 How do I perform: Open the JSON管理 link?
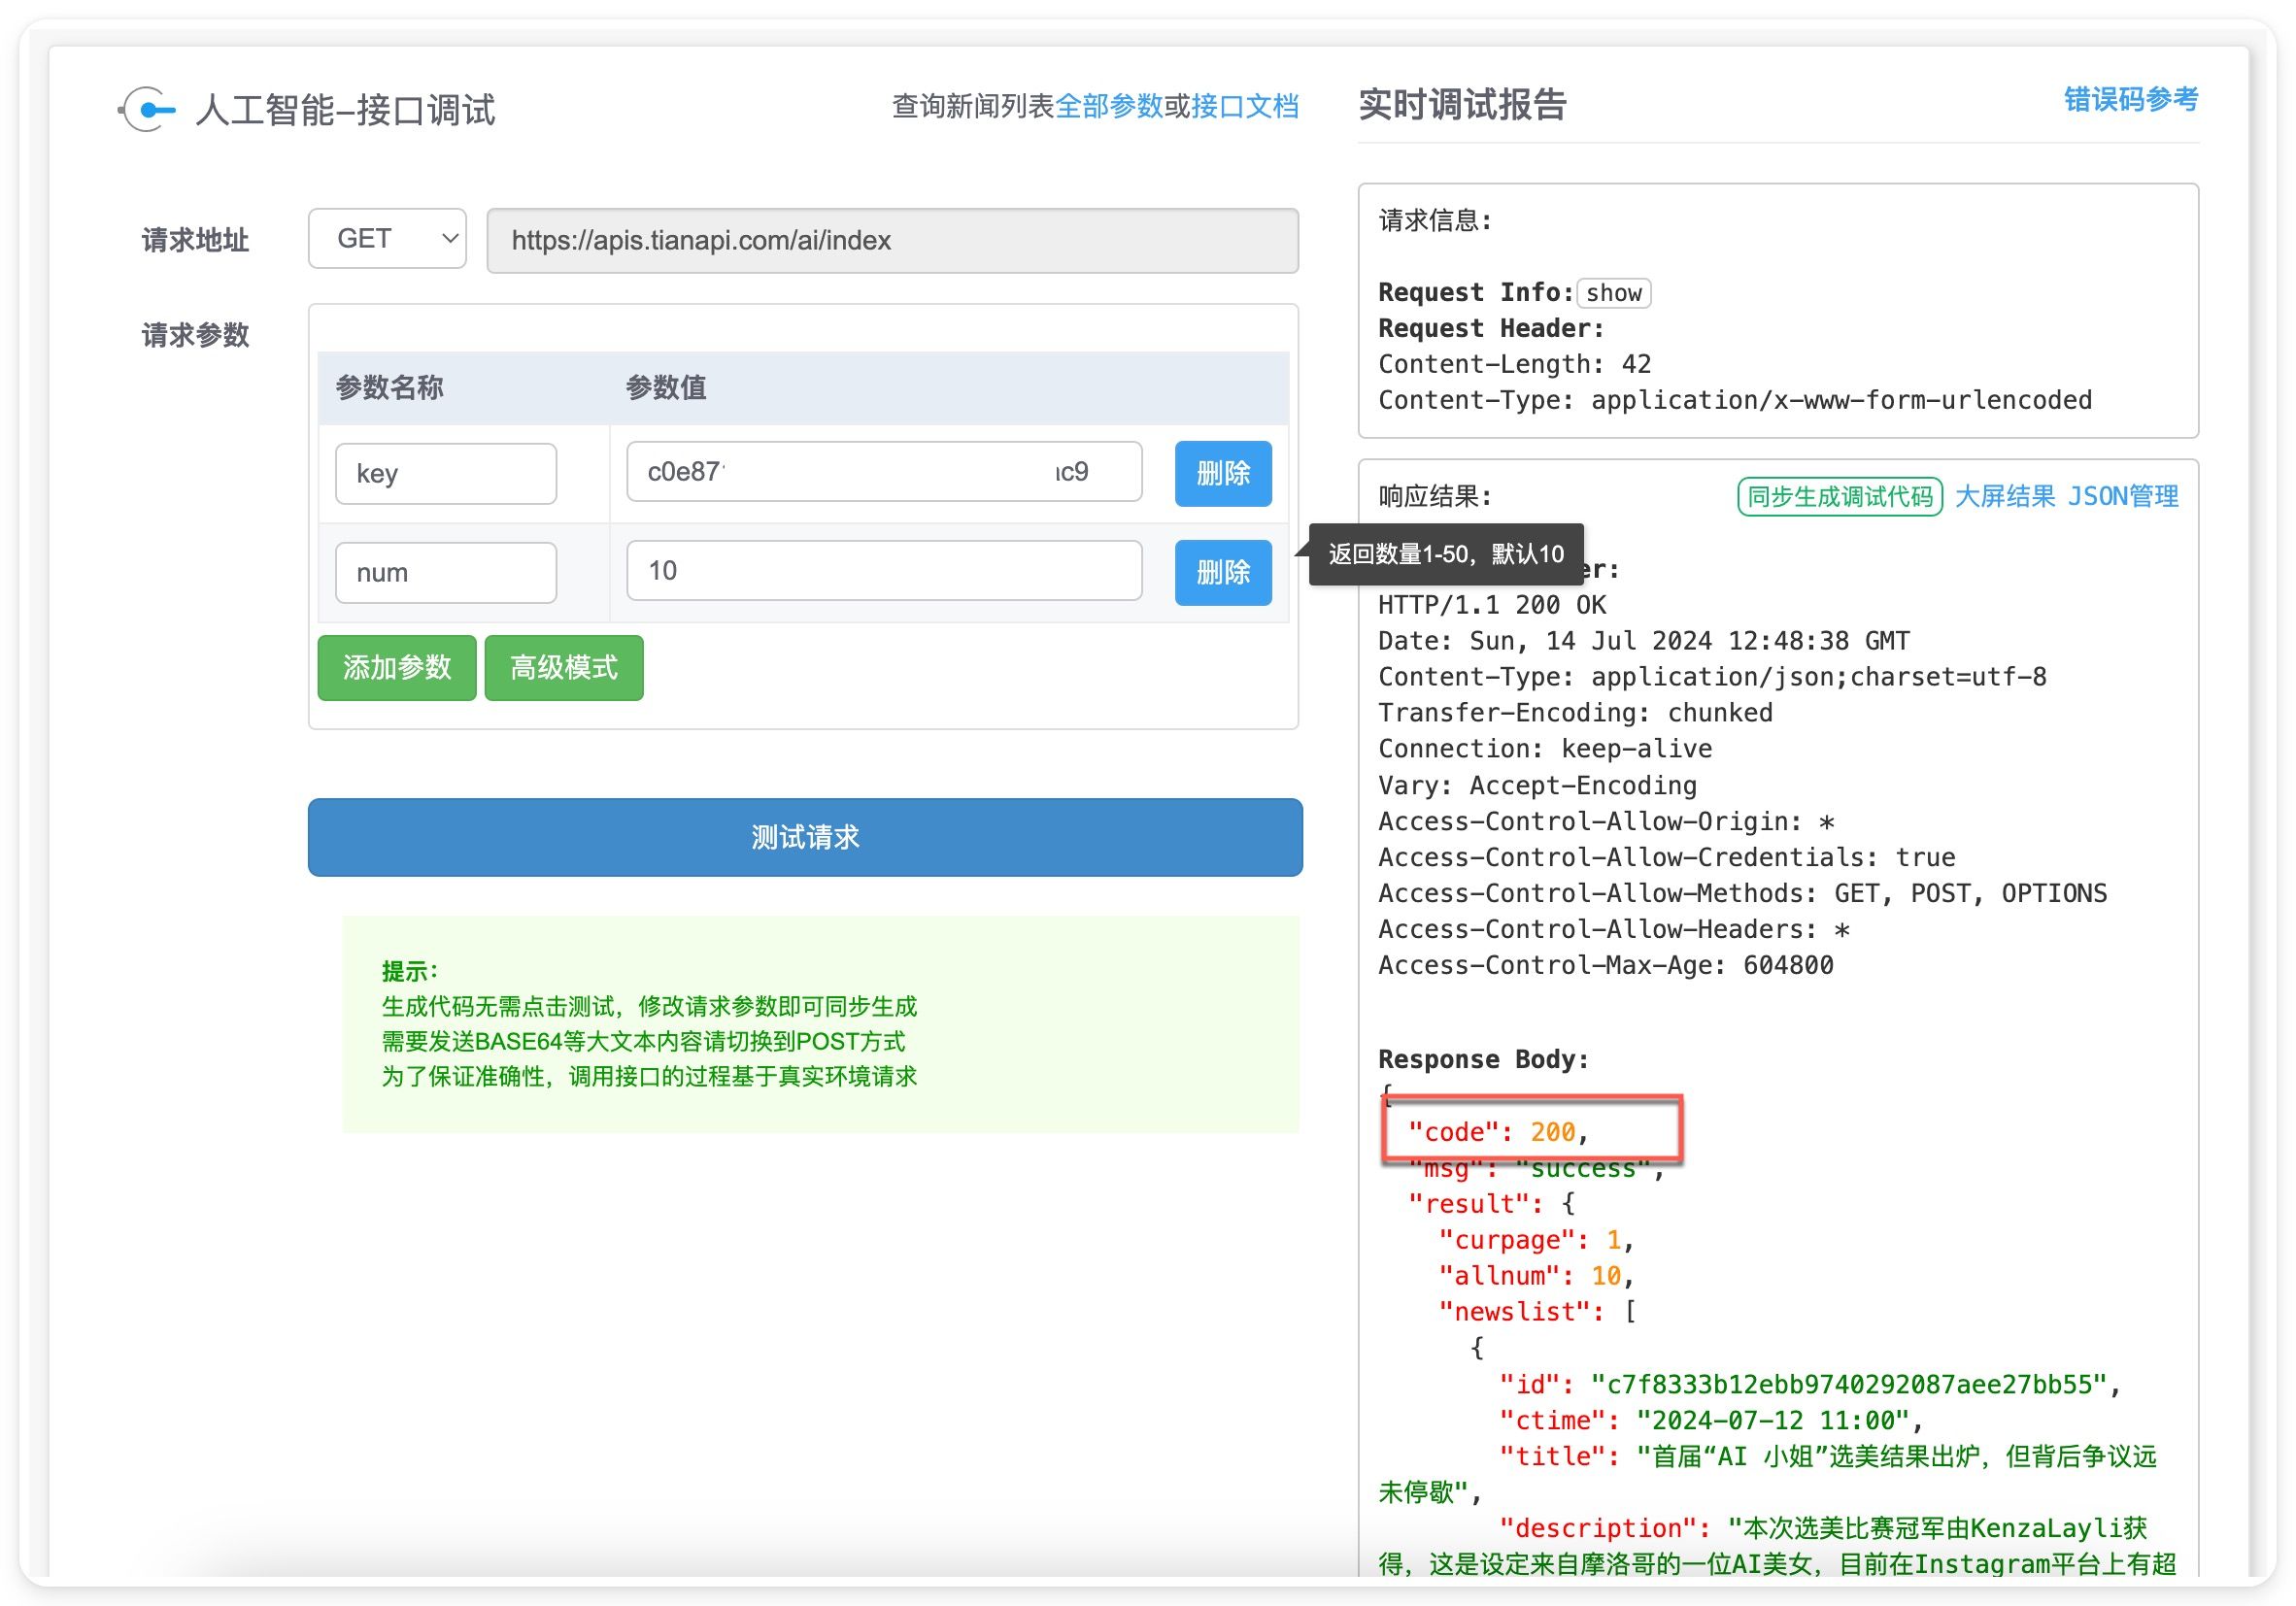[x=2122, y=497]
